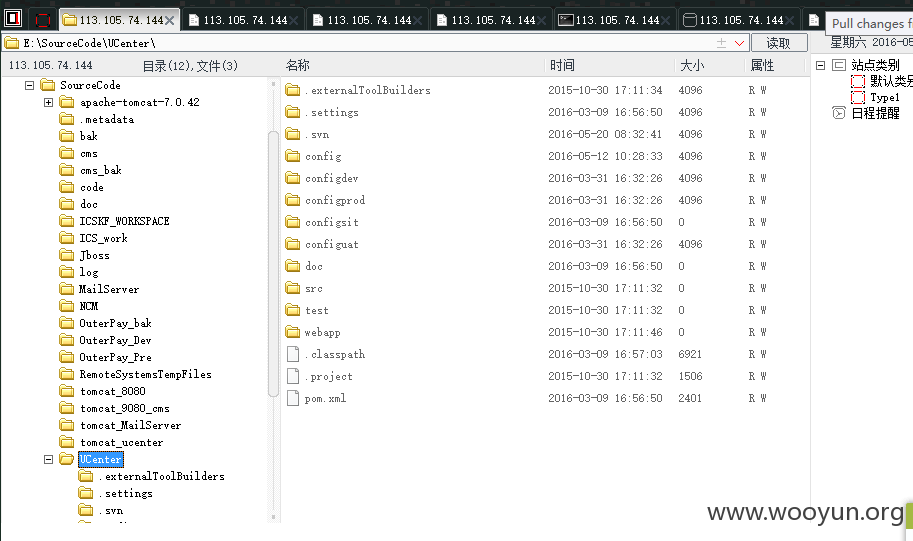This screenshot has height=541, width=913.
Task: Click the .project file icon
Action: [293, 376]
